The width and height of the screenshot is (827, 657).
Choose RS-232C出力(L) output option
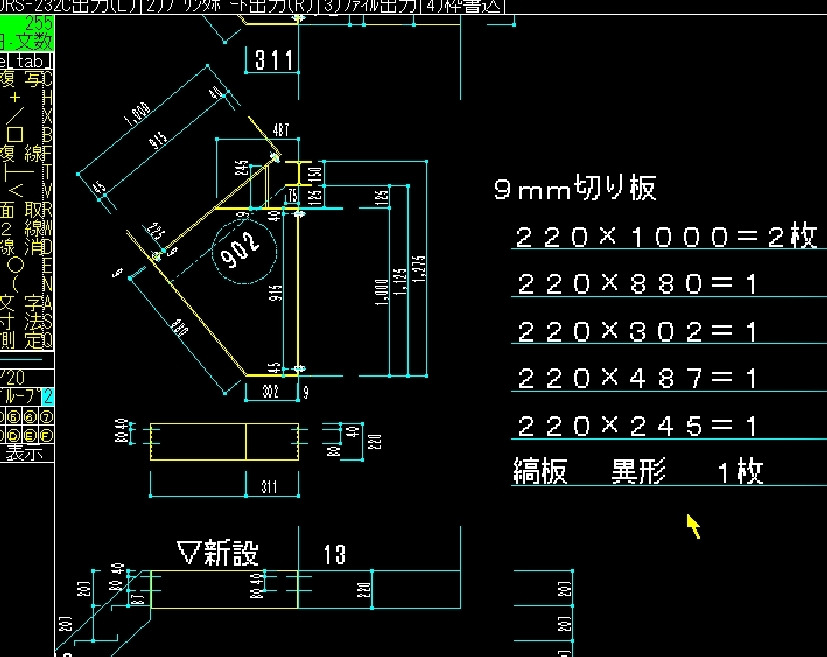(70, 6)
